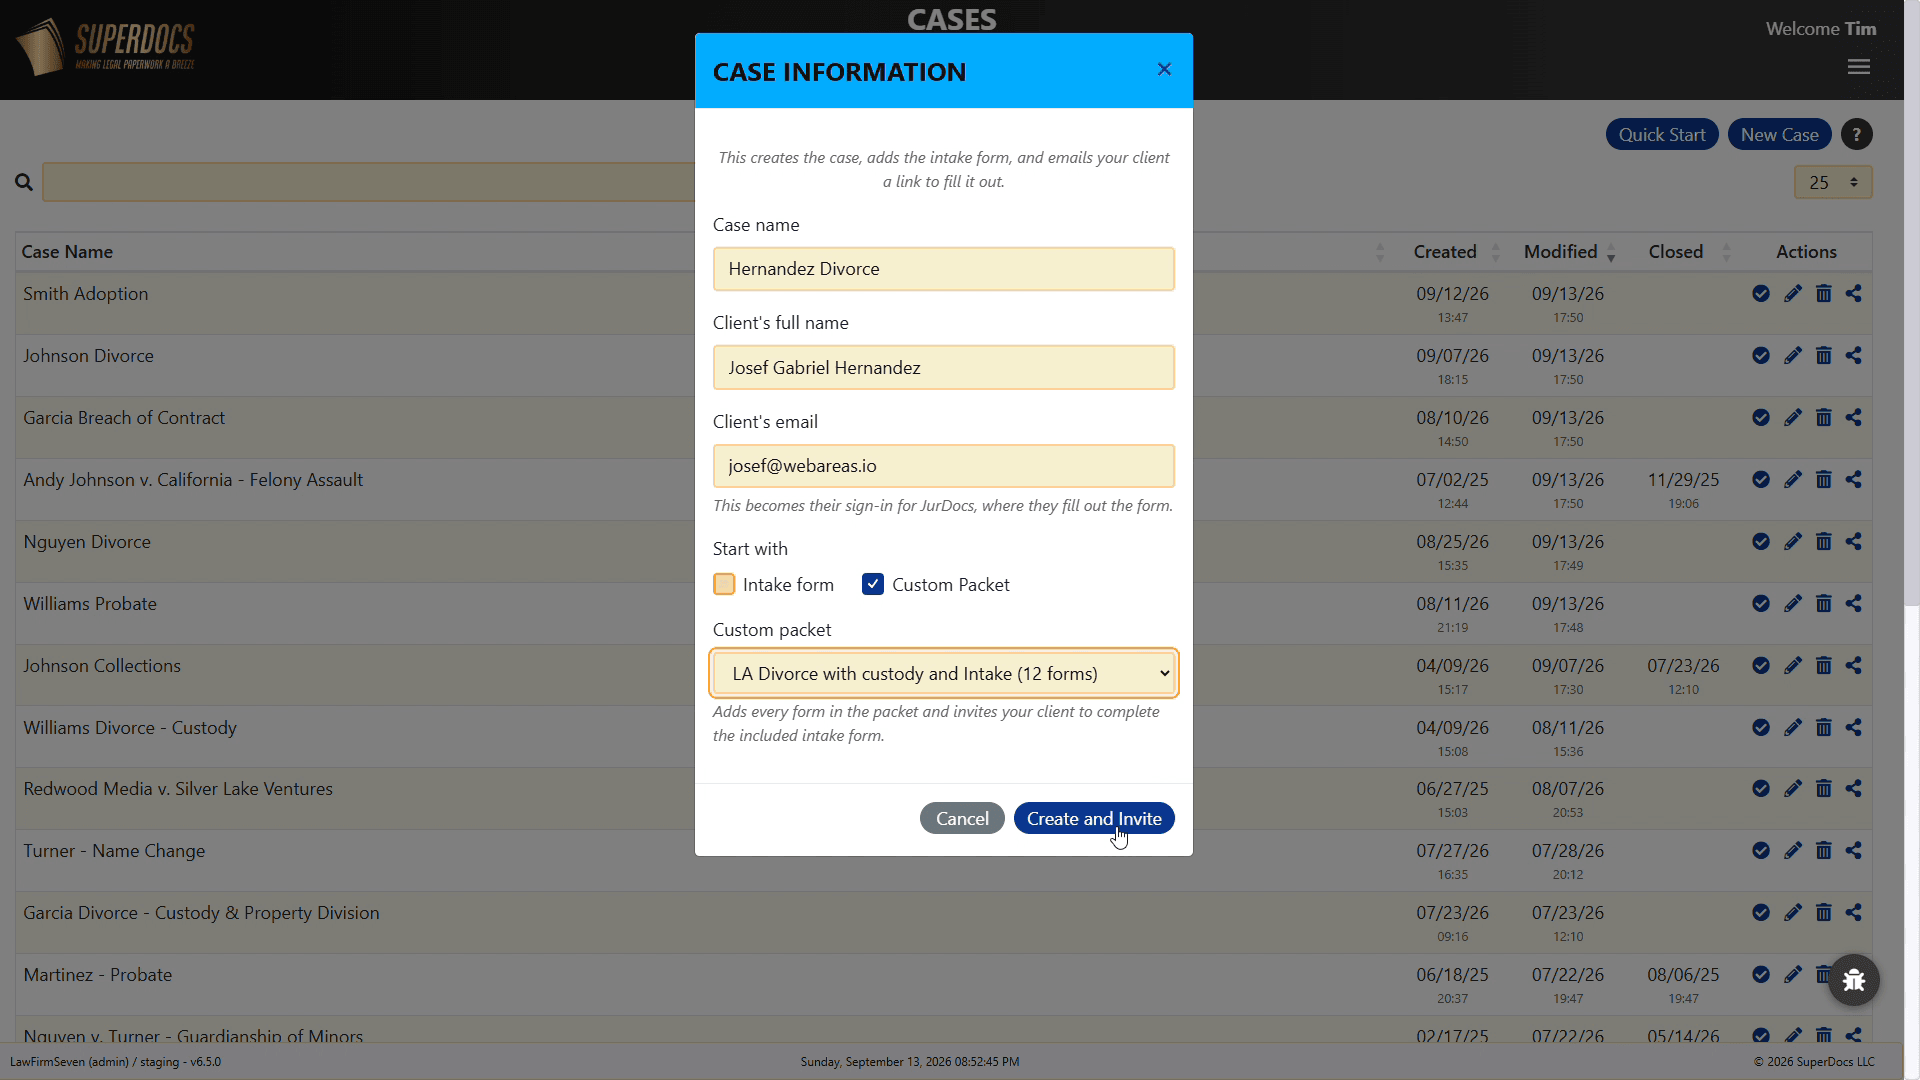This screenshot has height=1080, width=1920.
Task: Open the Turner - Name Change case
Action: coord(114,851)
